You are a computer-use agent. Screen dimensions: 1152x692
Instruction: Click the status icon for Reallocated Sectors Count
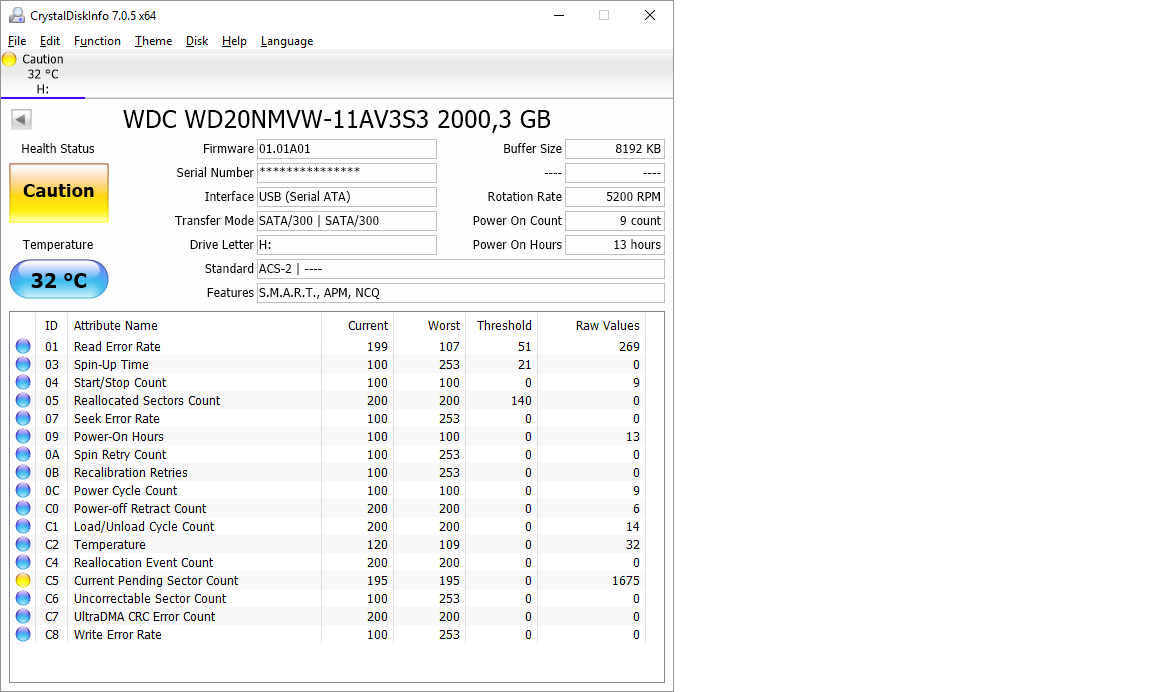click(x=24, y=400)
